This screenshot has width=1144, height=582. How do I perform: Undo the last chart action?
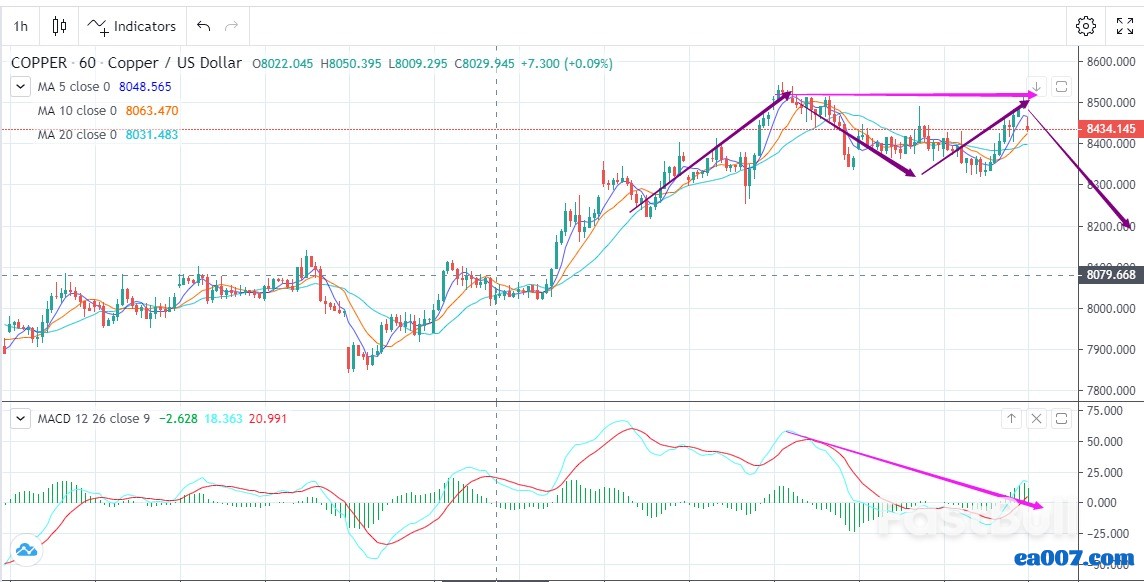[x=204, y=26]
